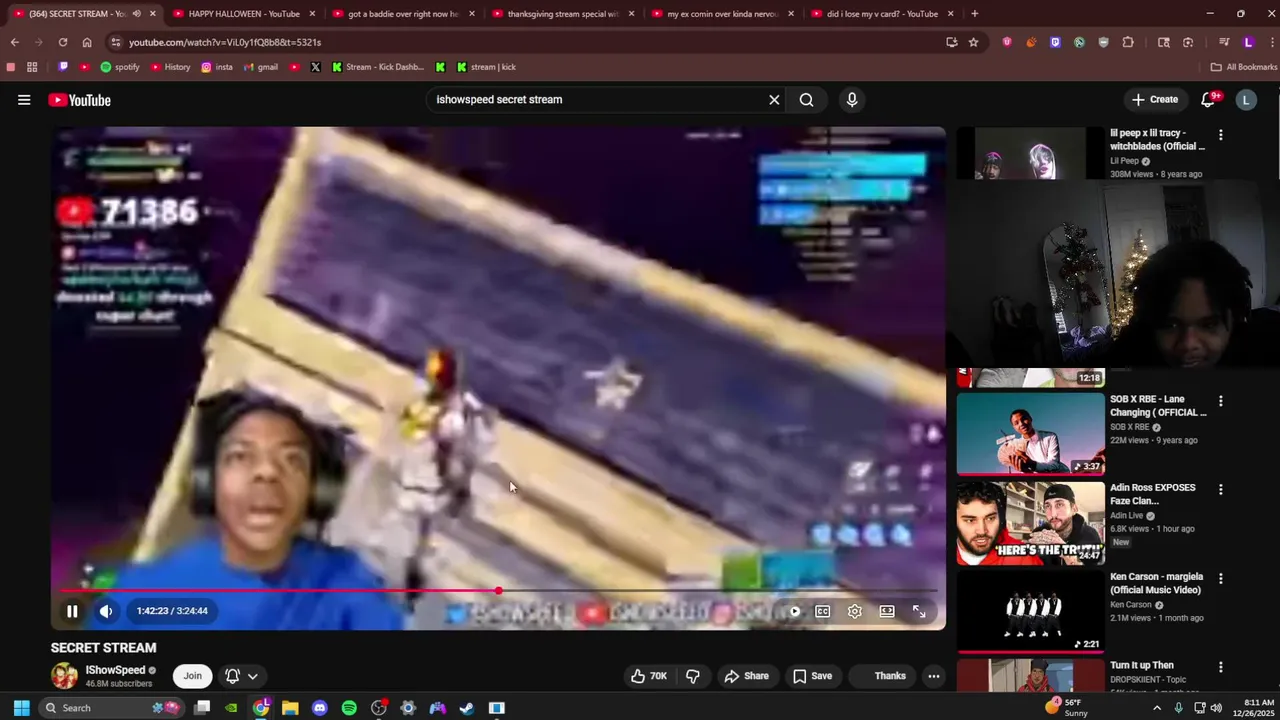Open options for SOB X RBE video

[1220, 401]
